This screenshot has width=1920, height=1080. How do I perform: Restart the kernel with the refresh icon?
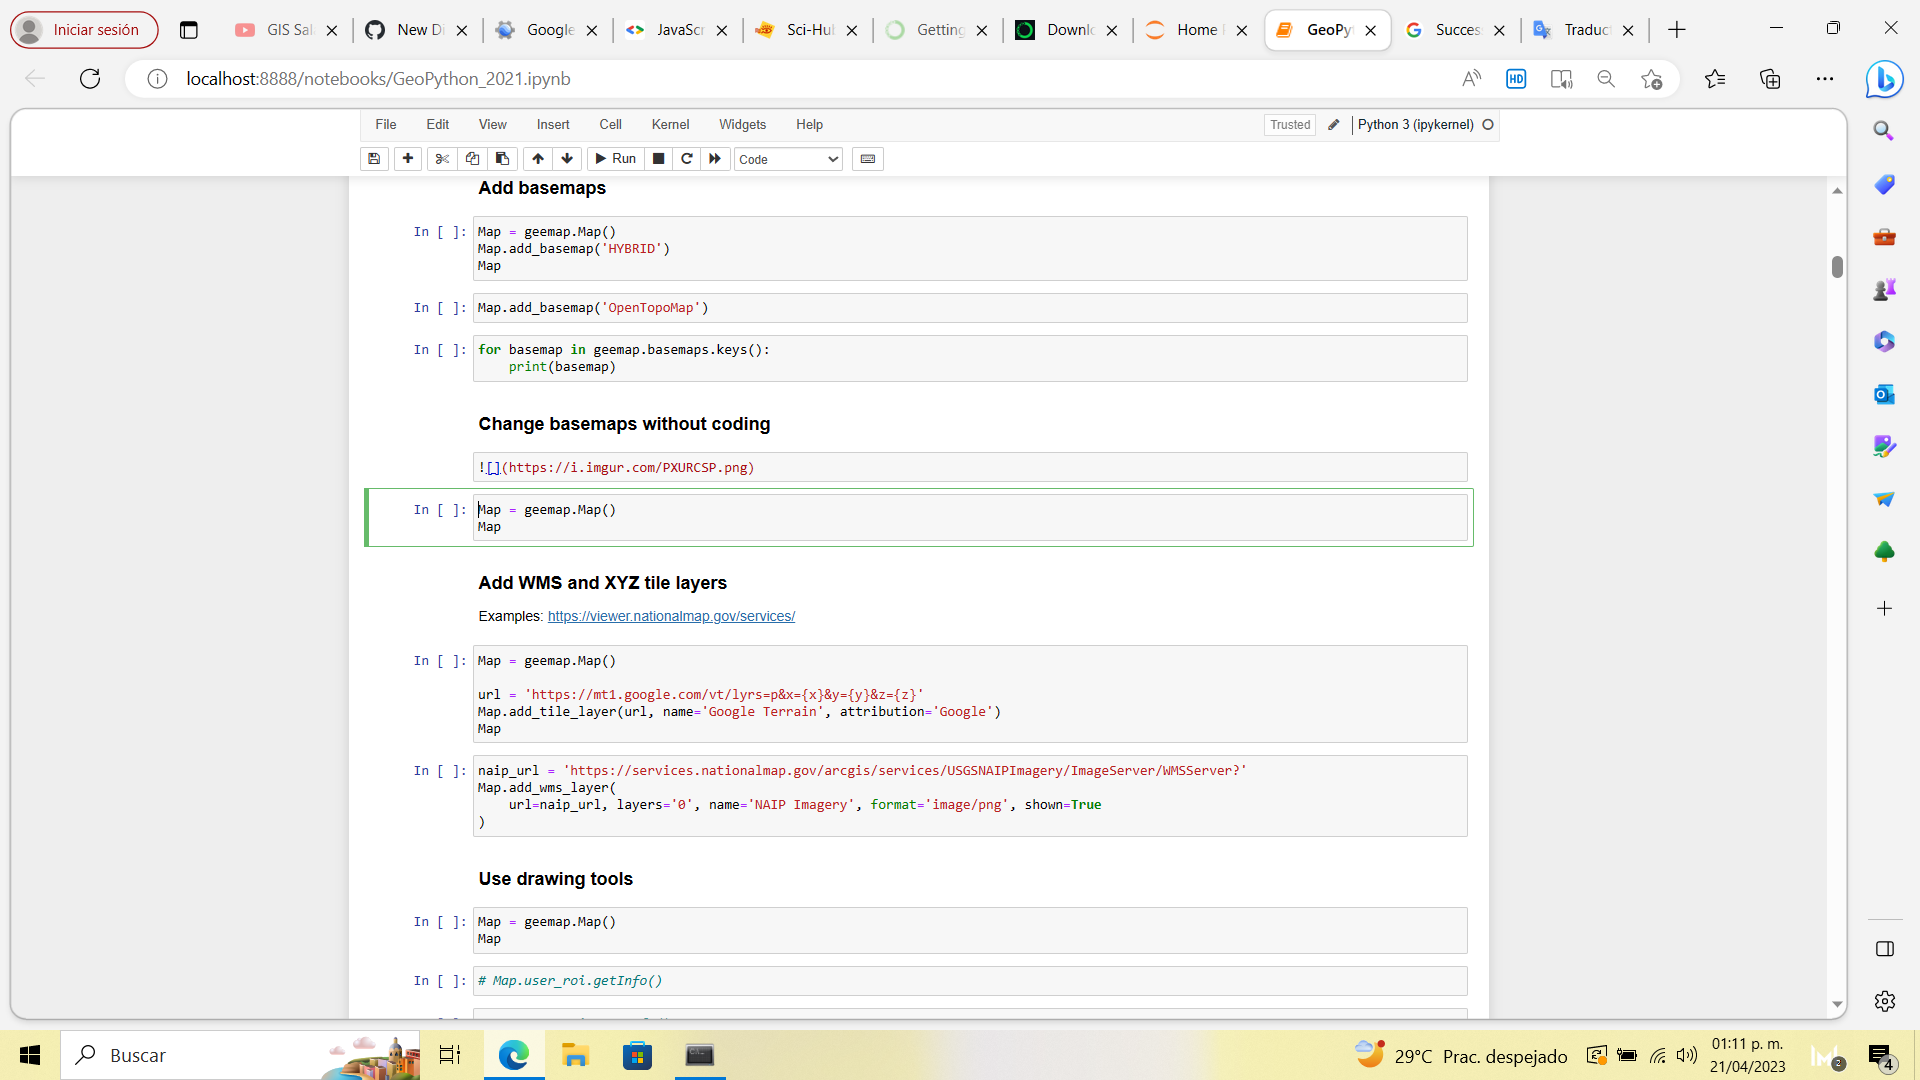coord(687,158)
